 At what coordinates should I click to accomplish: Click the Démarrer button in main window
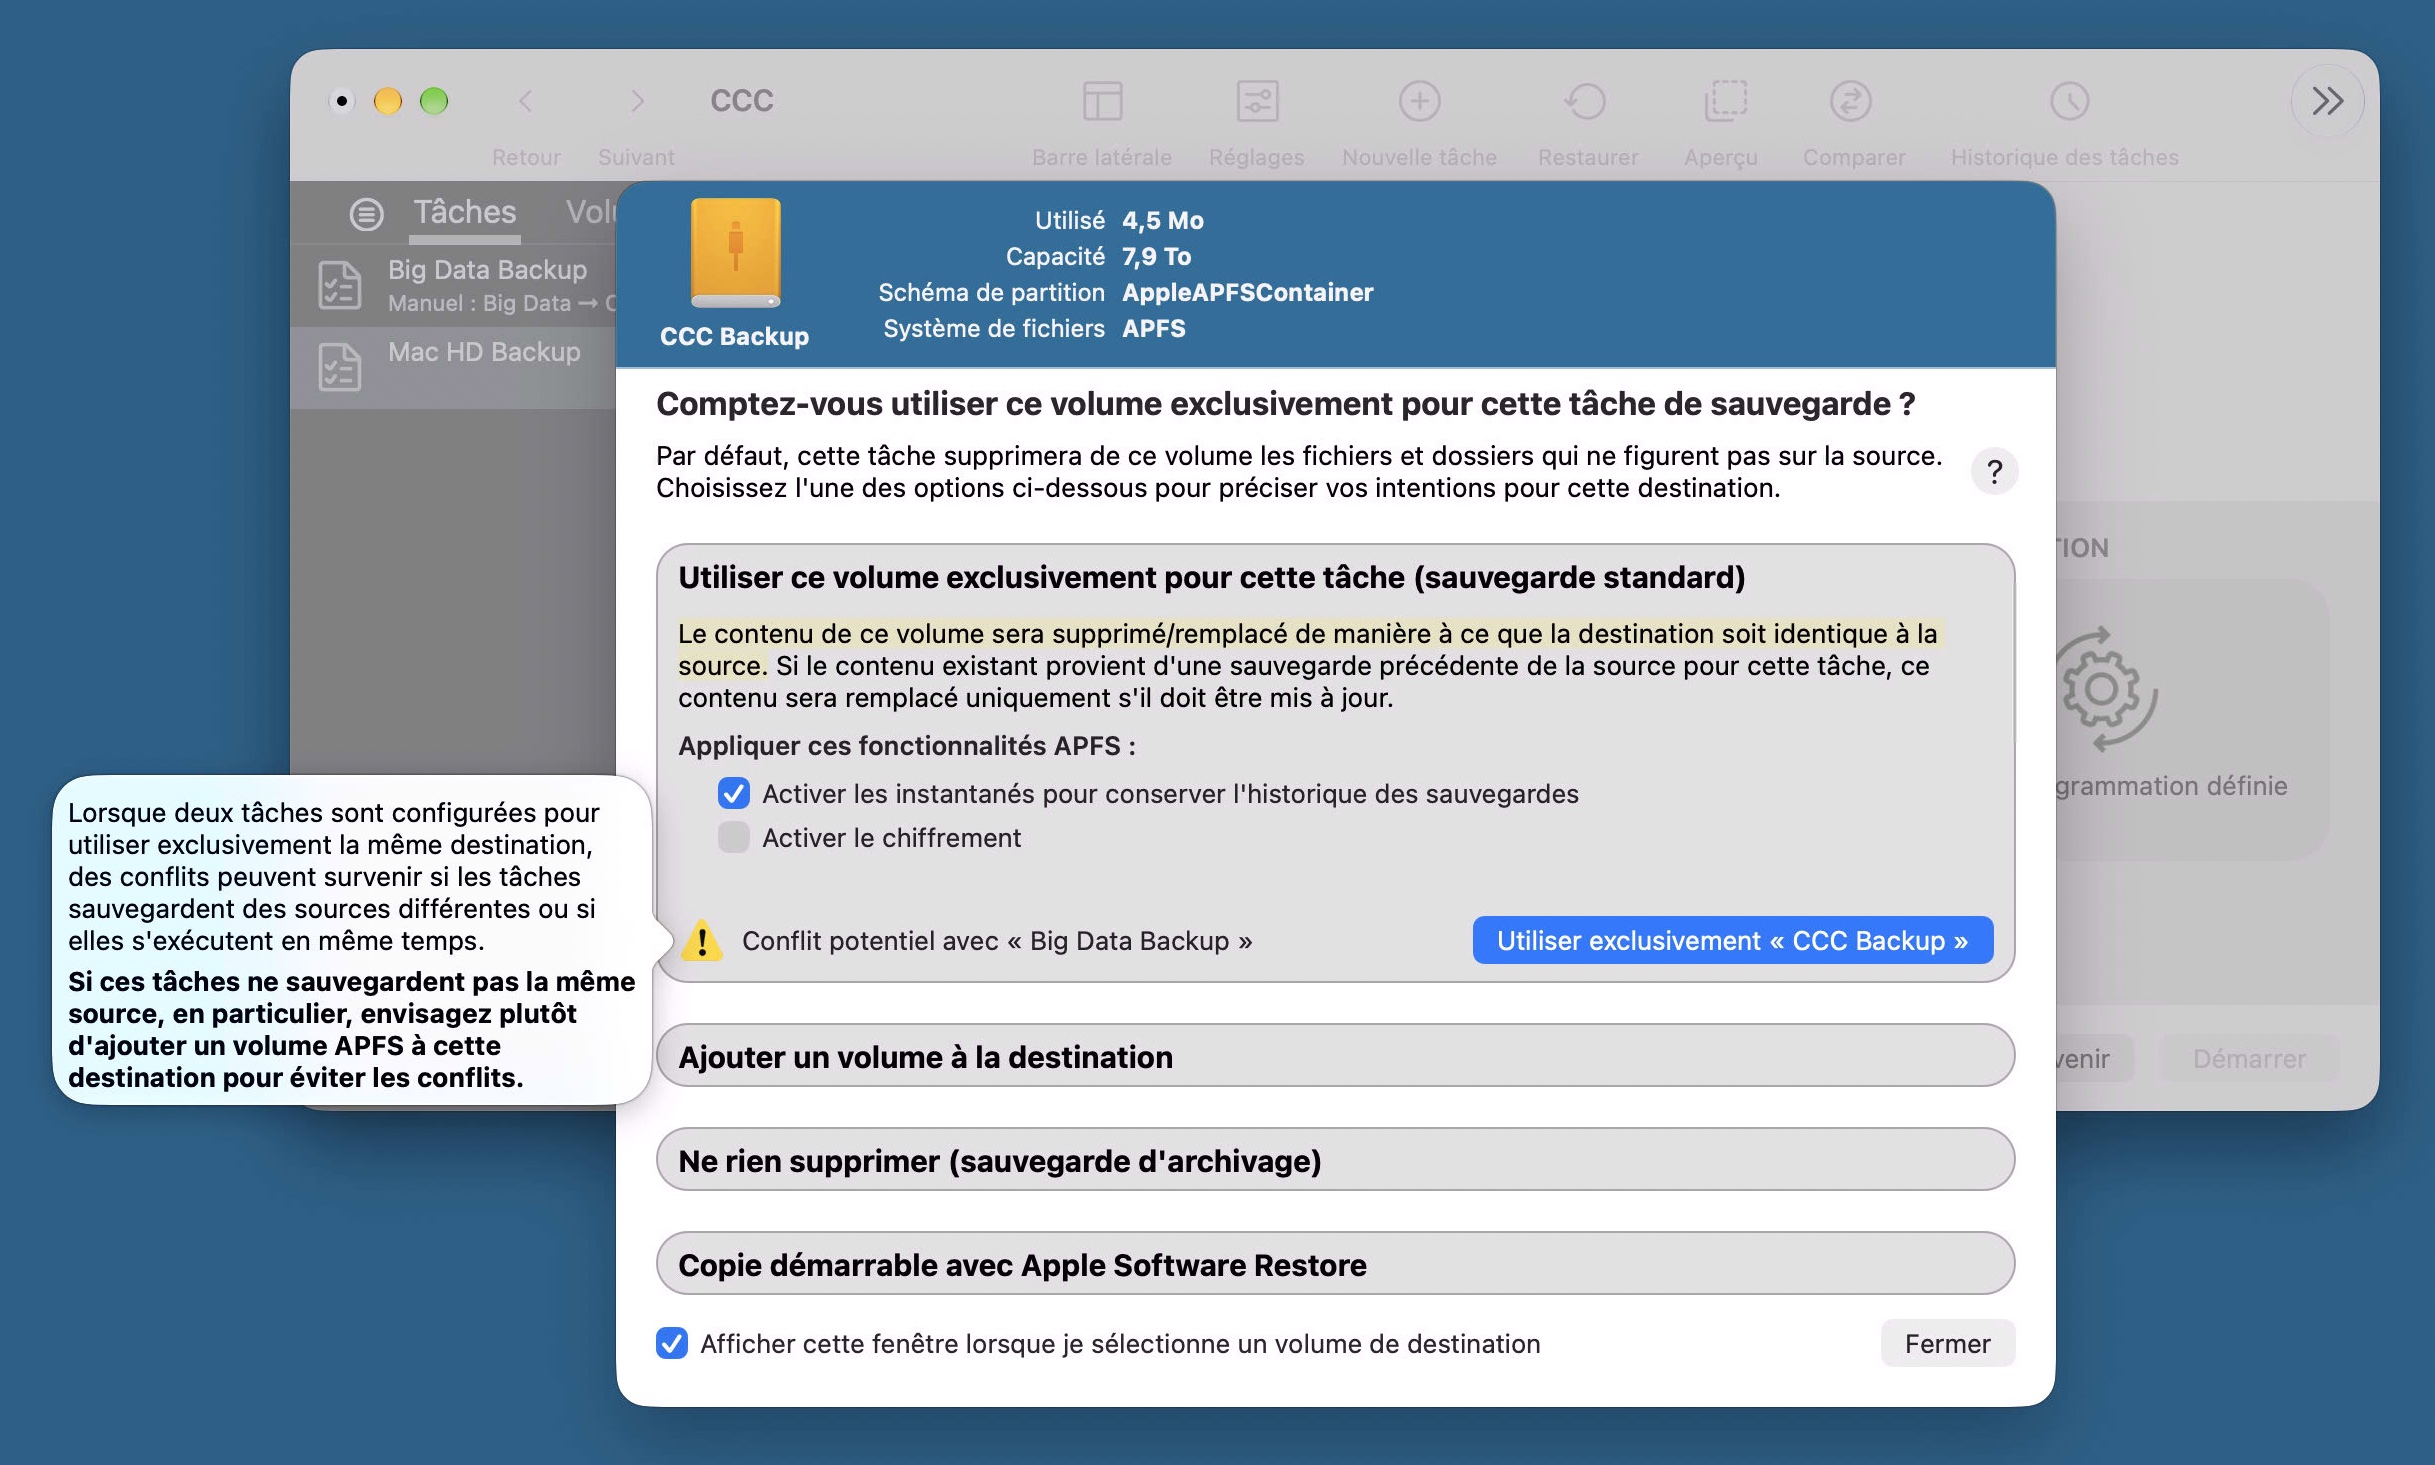(2249, 1058)
